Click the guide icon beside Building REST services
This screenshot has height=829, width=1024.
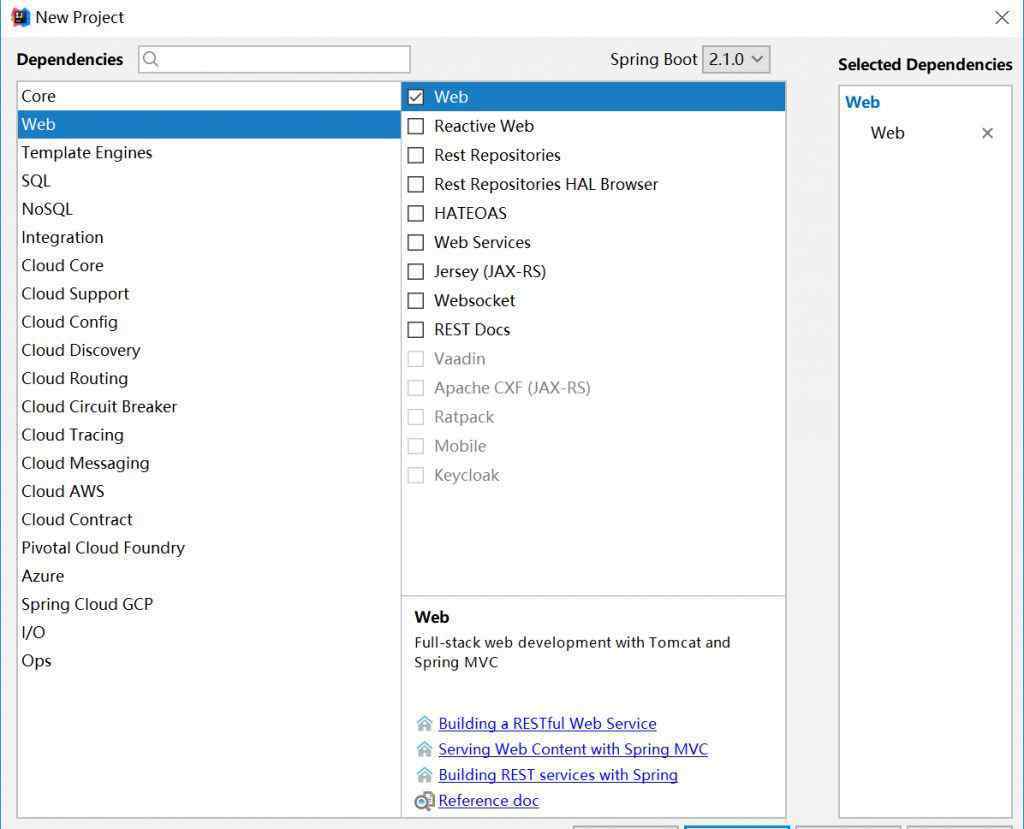point(424,775)
